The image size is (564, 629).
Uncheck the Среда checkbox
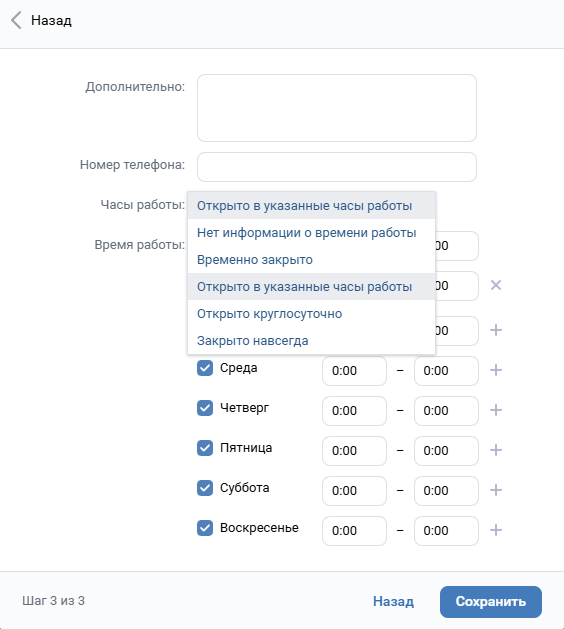pos(205,368)
